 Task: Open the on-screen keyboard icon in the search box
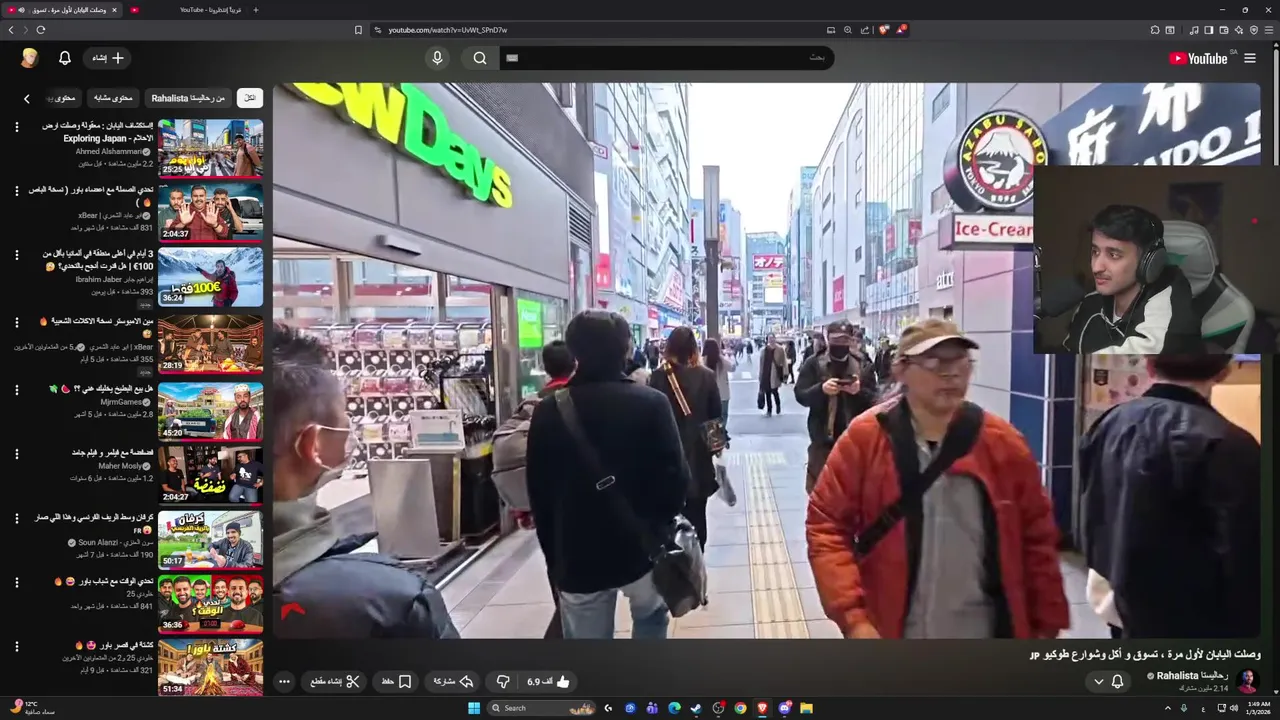[513, 58]
